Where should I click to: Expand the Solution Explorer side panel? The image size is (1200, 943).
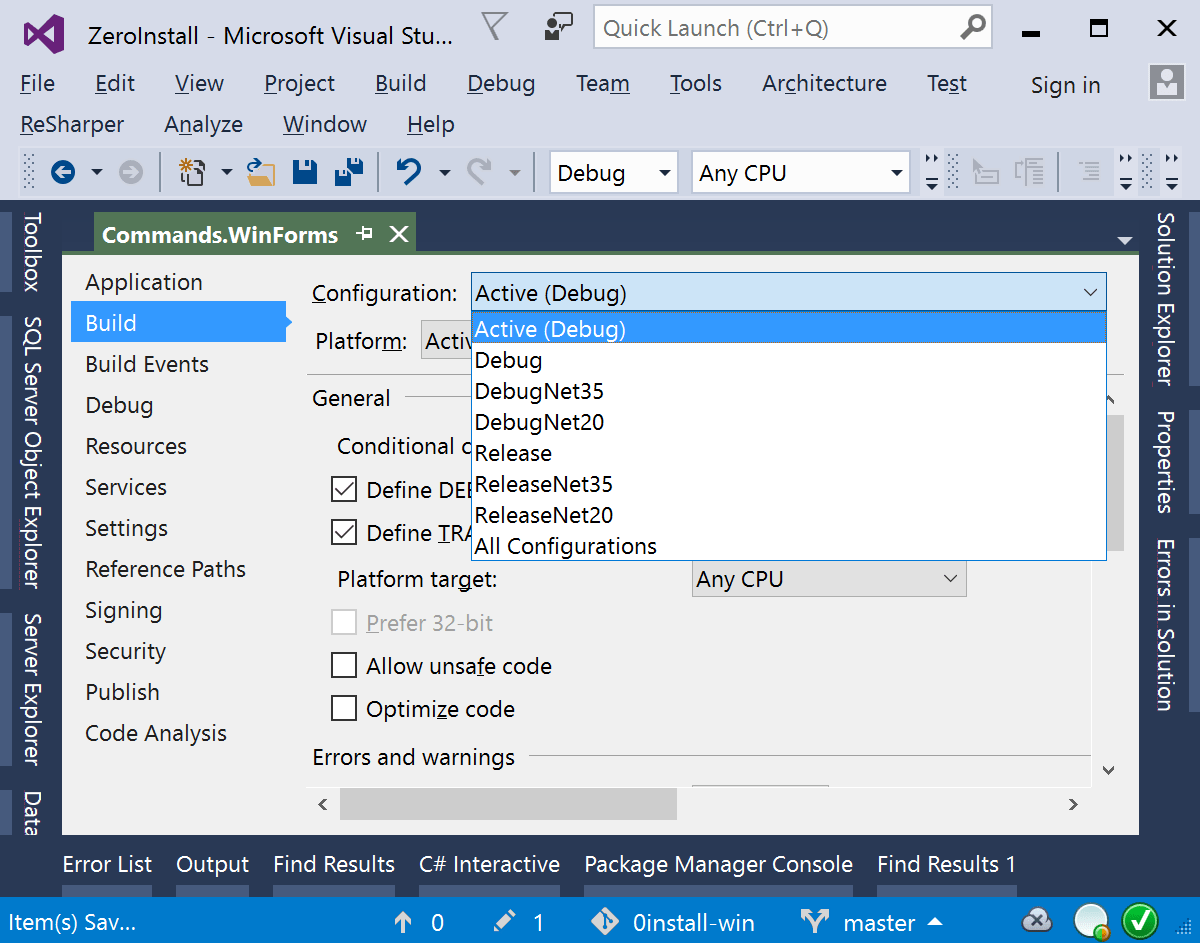[x=1165, y=299]
